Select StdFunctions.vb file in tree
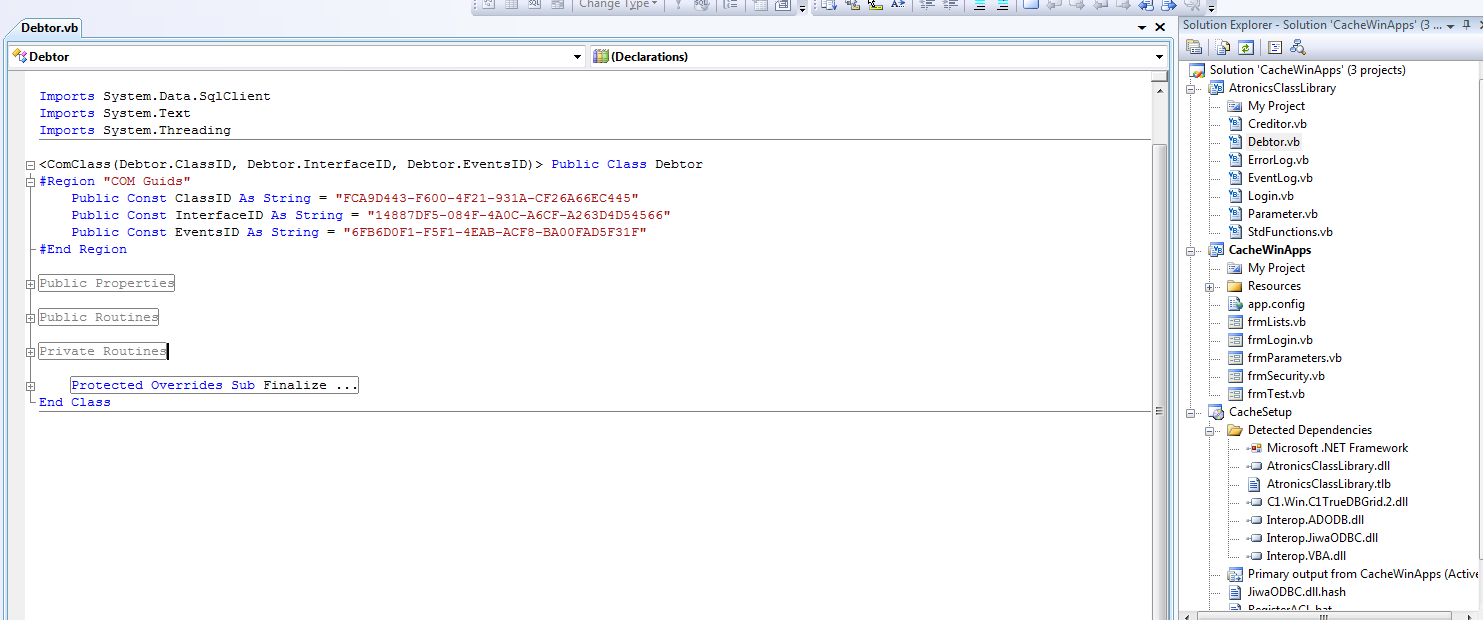 [1290, 232]
